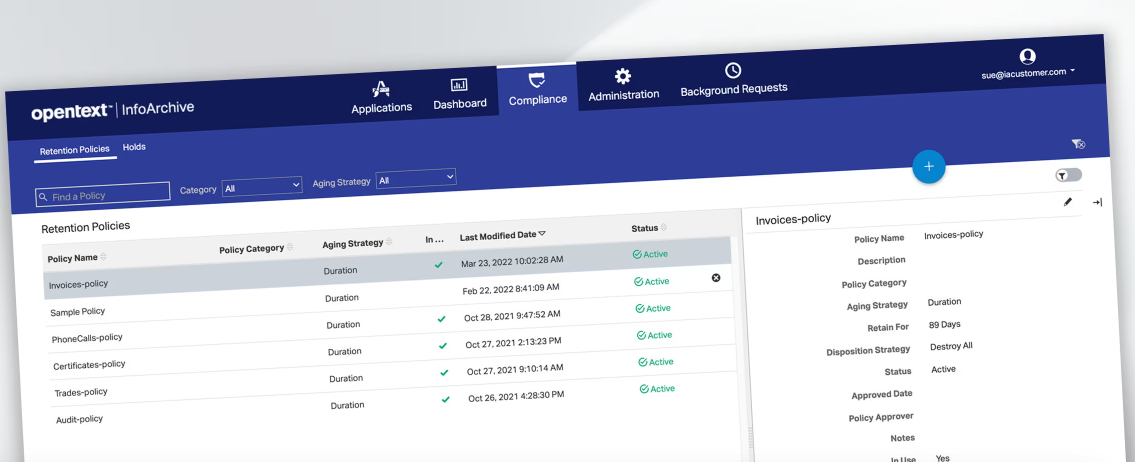Image resolution: width=1135 pixels, height=462 pixels.
Task: Open the Category dropdown
Action: click(262, 186)
